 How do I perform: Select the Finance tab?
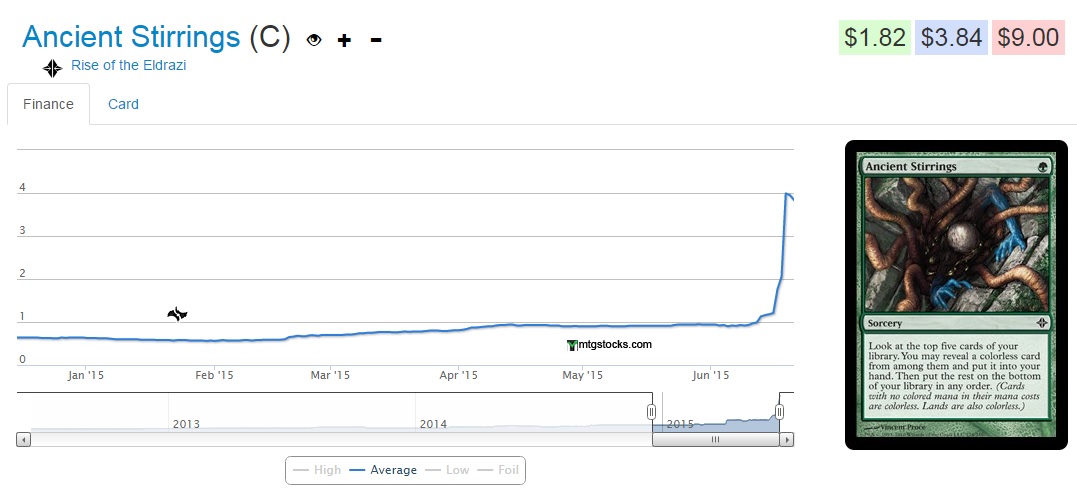click(48, 104)
